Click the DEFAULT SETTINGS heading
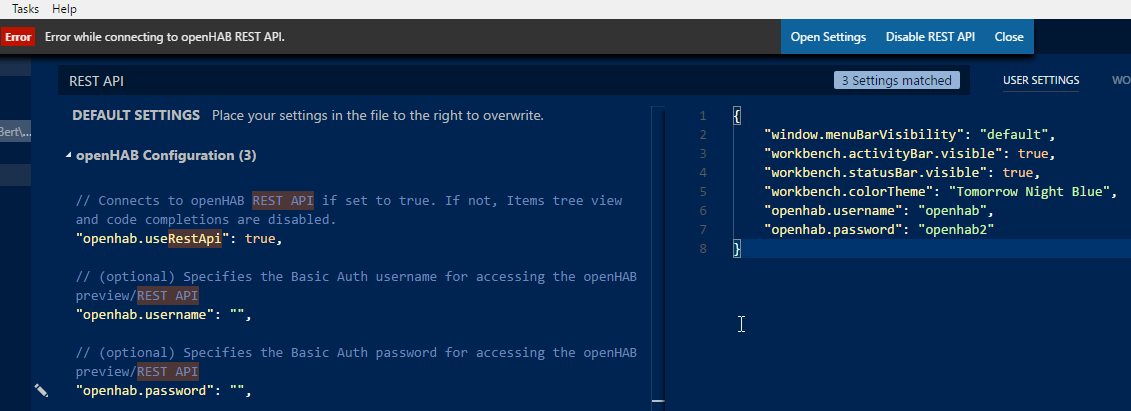The height and width of the screenshot is (411, 1131). 136,115
